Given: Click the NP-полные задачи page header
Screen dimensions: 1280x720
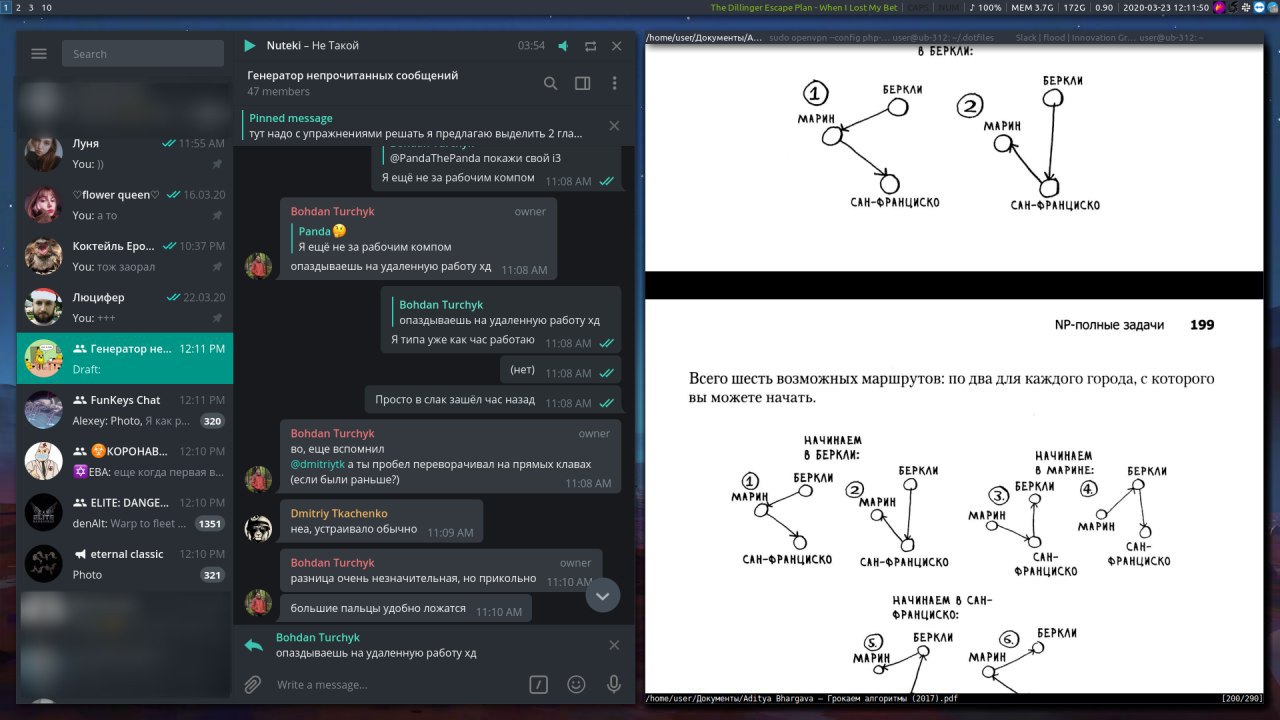Looking at the screenshot, I should (x=1109, y=325).
